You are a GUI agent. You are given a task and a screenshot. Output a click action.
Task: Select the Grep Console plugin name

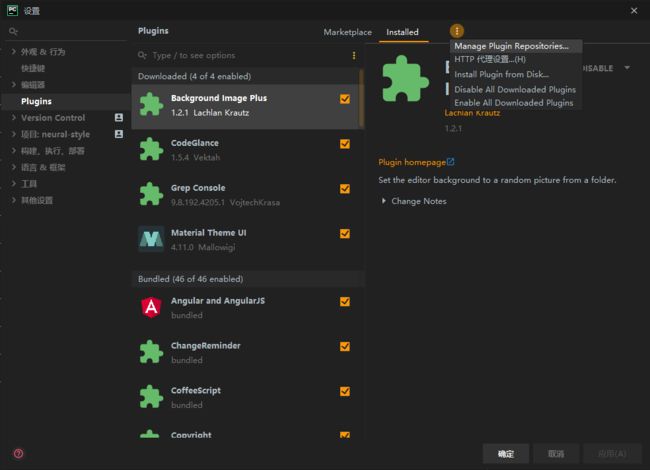(198, 188)
